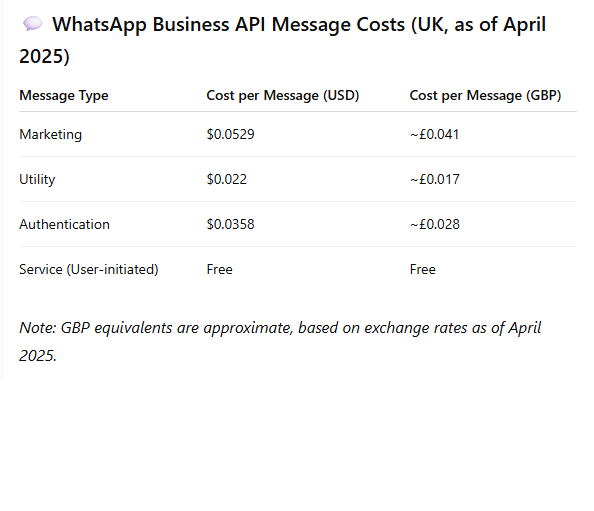Image resolution: width=594 pixels, height=511 pixels.
Task: Click the Service (User-initiated) row label
Action: (89, 269)
